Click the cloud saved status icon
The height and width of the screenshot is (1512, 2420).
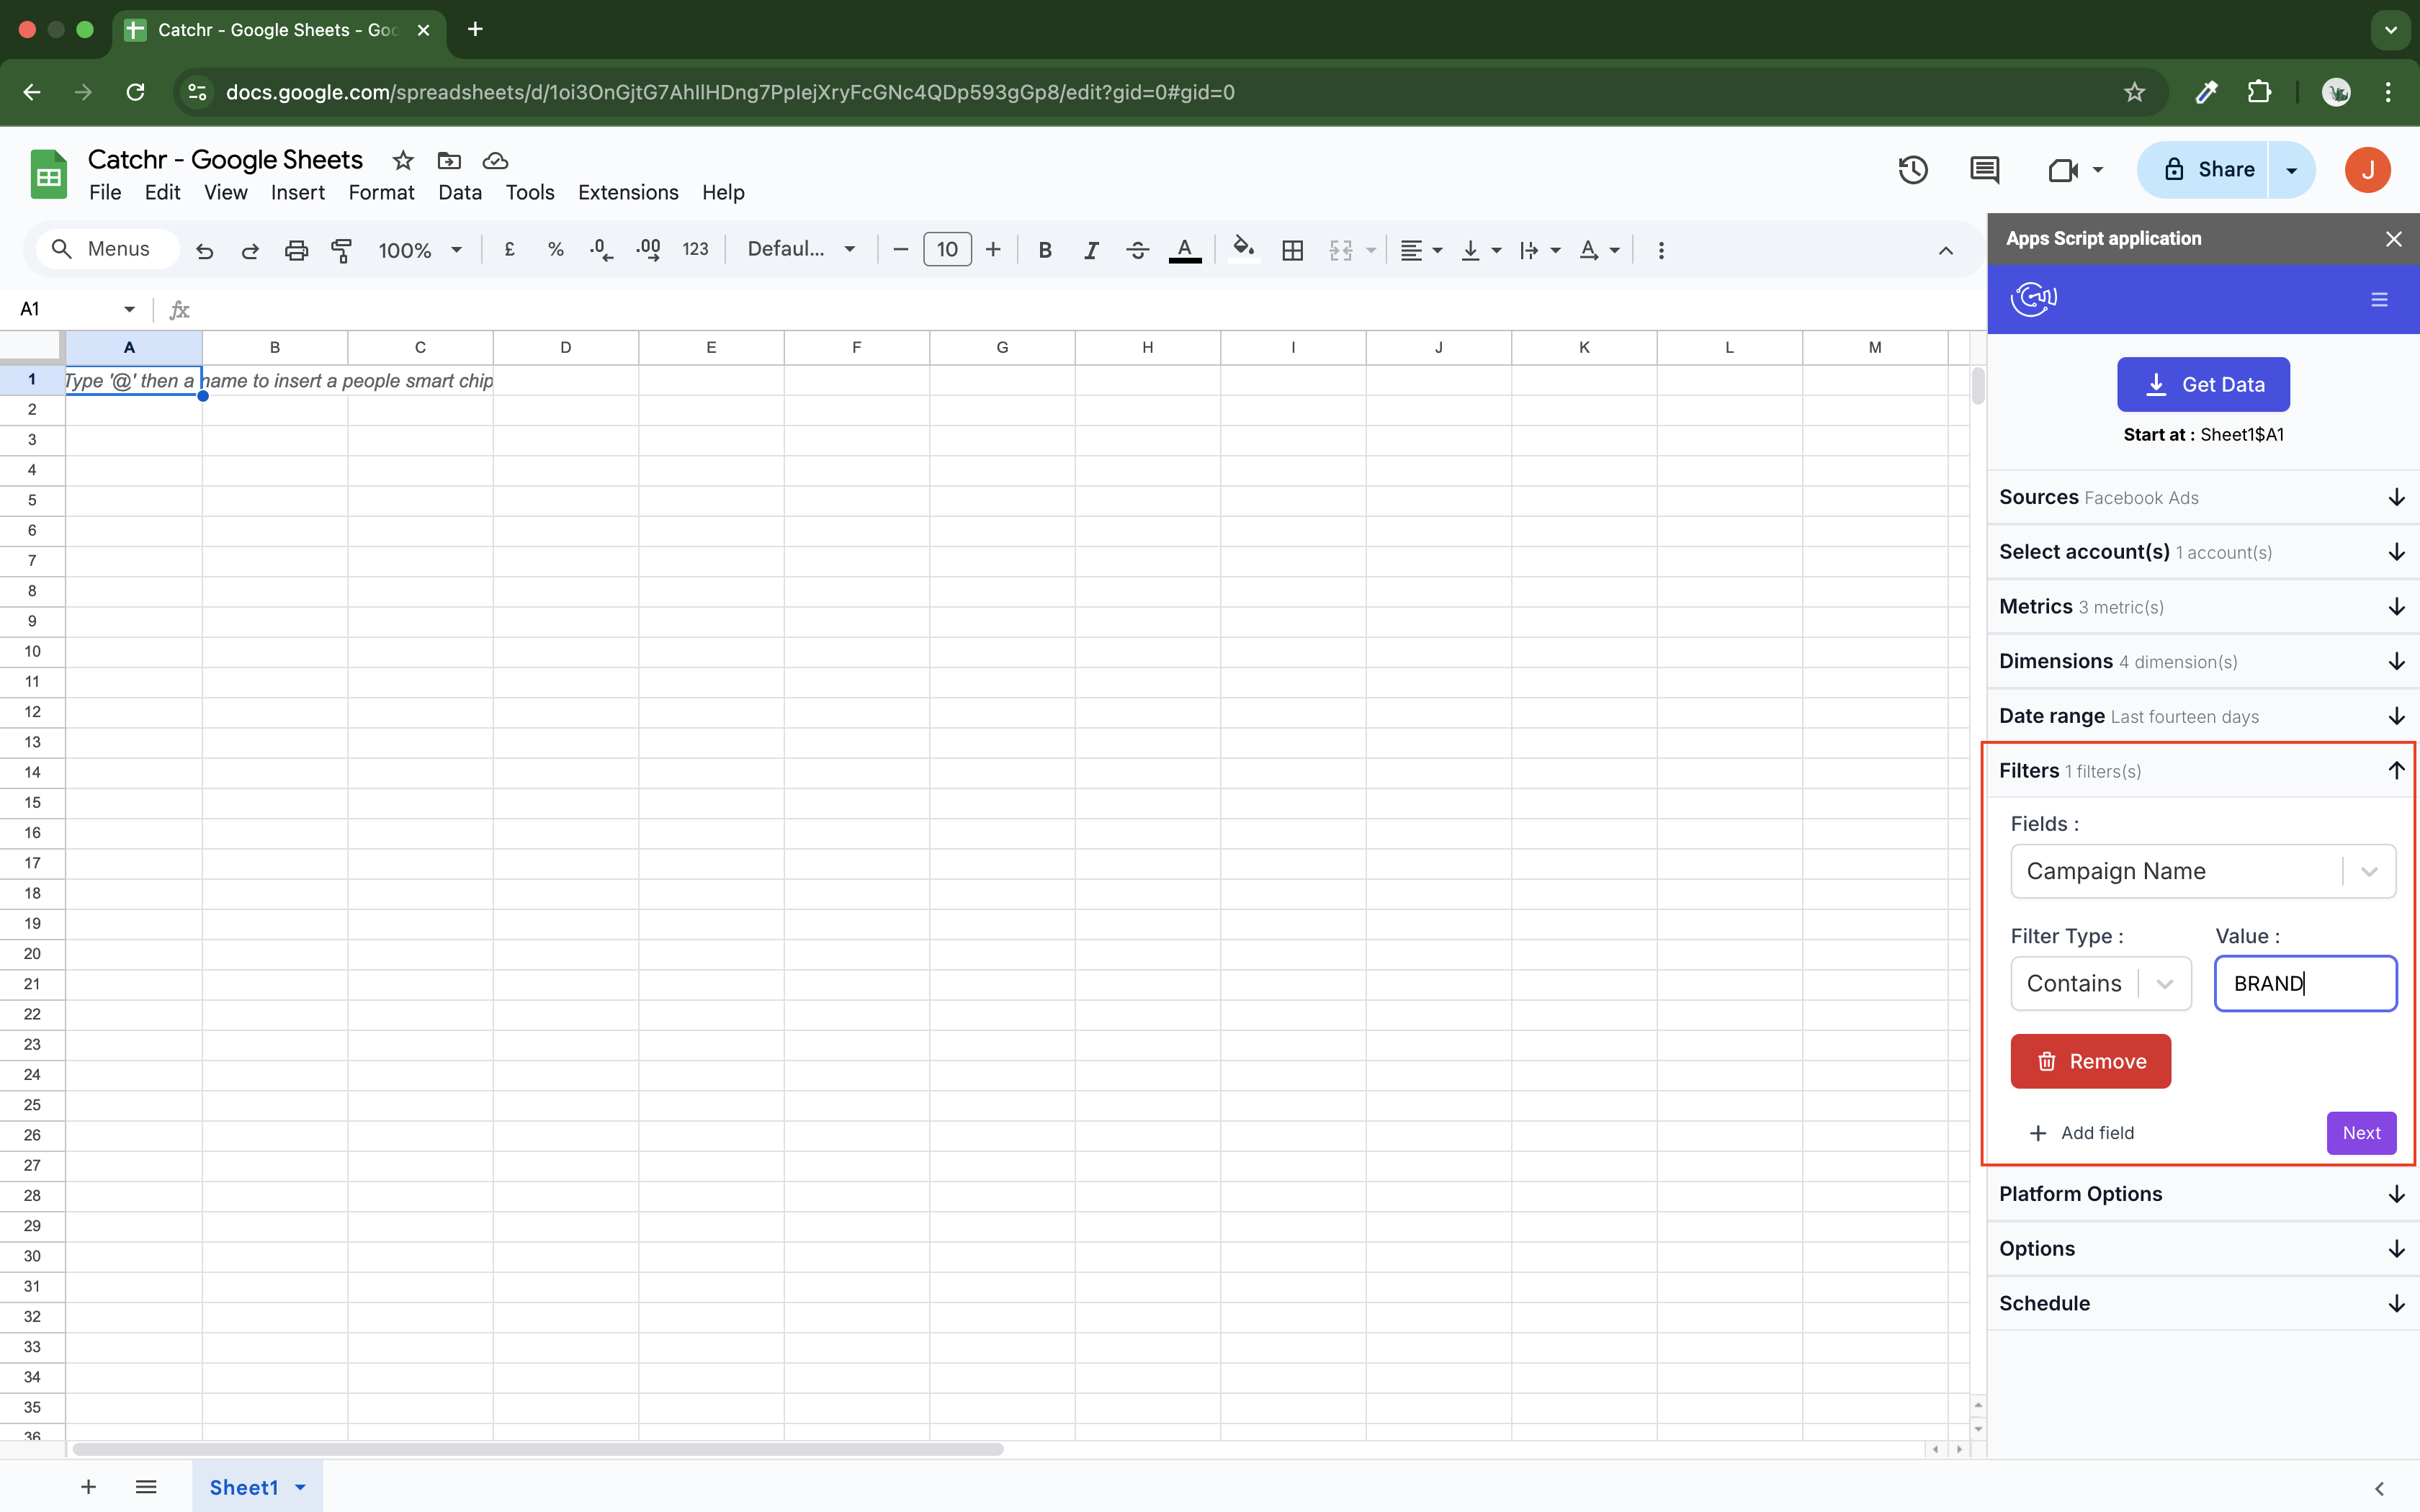click(495, 160)
